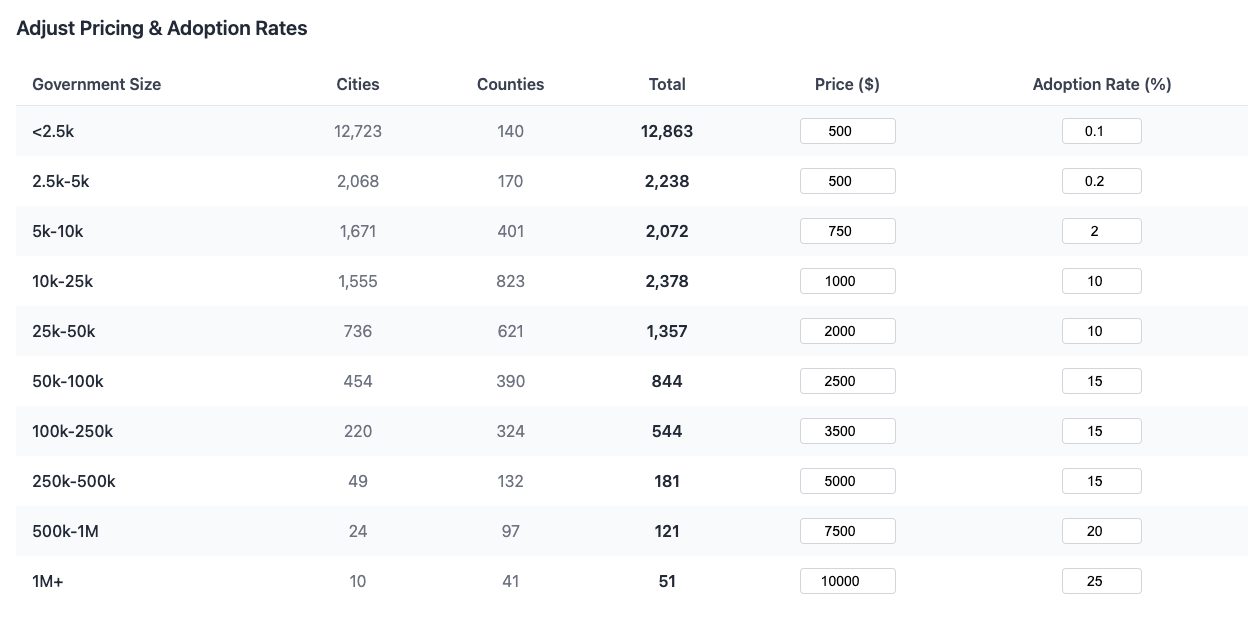Edit the 100k-250k adoption rate field
Screen dimensions: 1258x624
(1101, 431)
